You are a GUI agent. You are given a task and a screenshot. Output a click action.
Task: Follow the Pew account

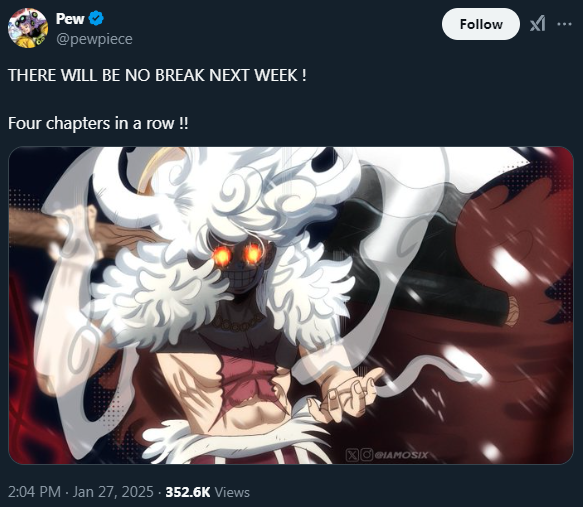[481, 24]
